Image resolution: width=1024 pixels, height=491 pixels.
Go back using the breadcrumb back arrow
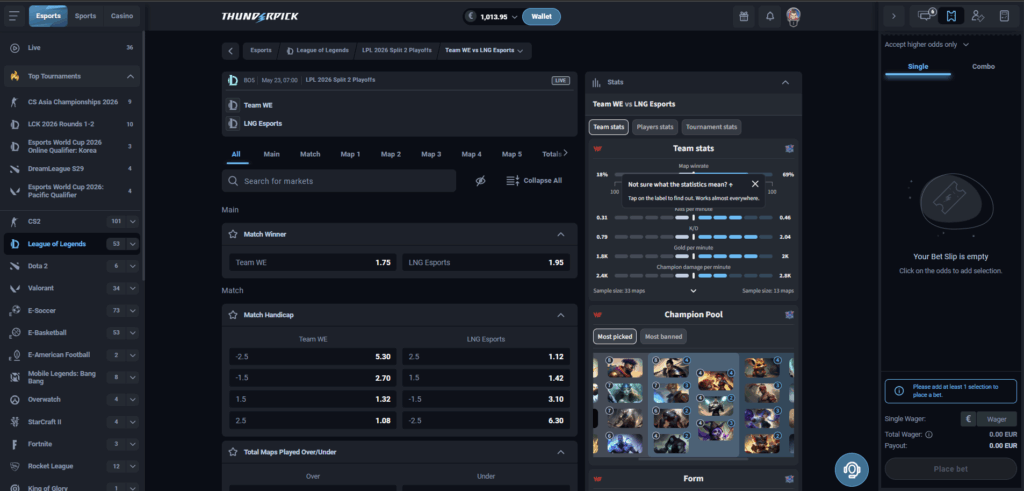[231, 50]
